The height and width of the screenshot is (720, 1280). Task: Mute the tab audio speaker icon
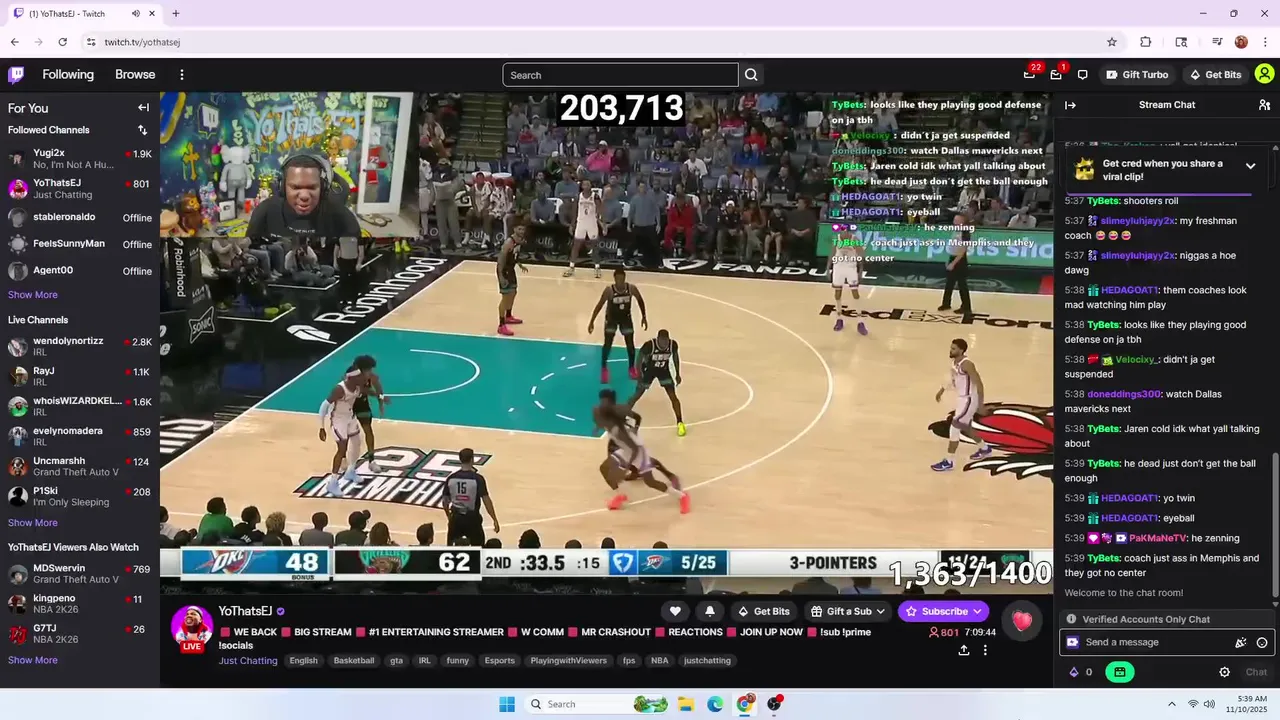point(136,14)
